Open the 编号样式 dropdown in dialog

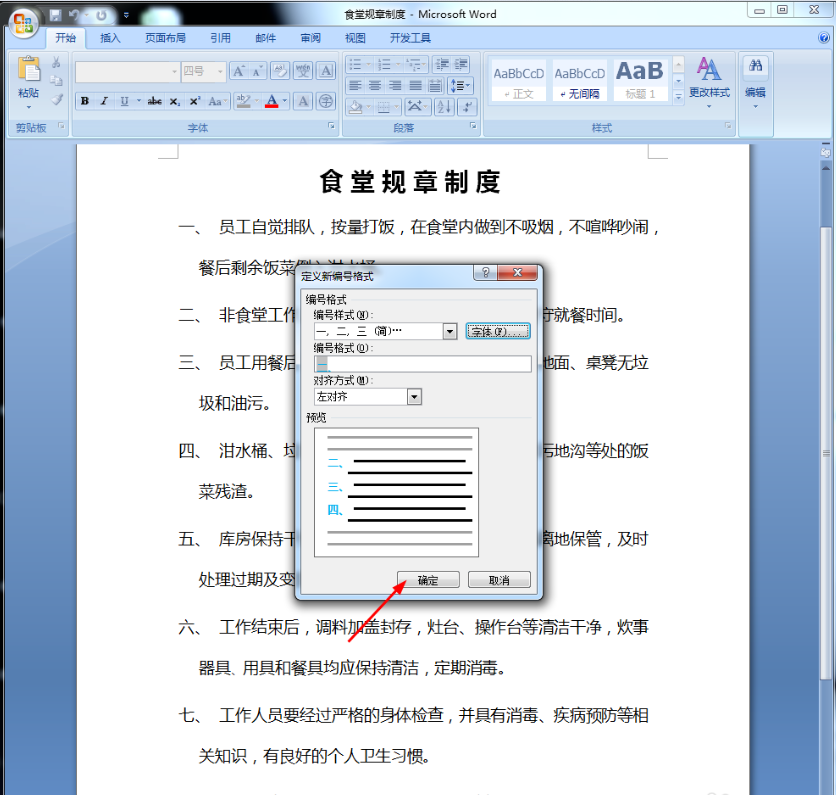[449, 331]
